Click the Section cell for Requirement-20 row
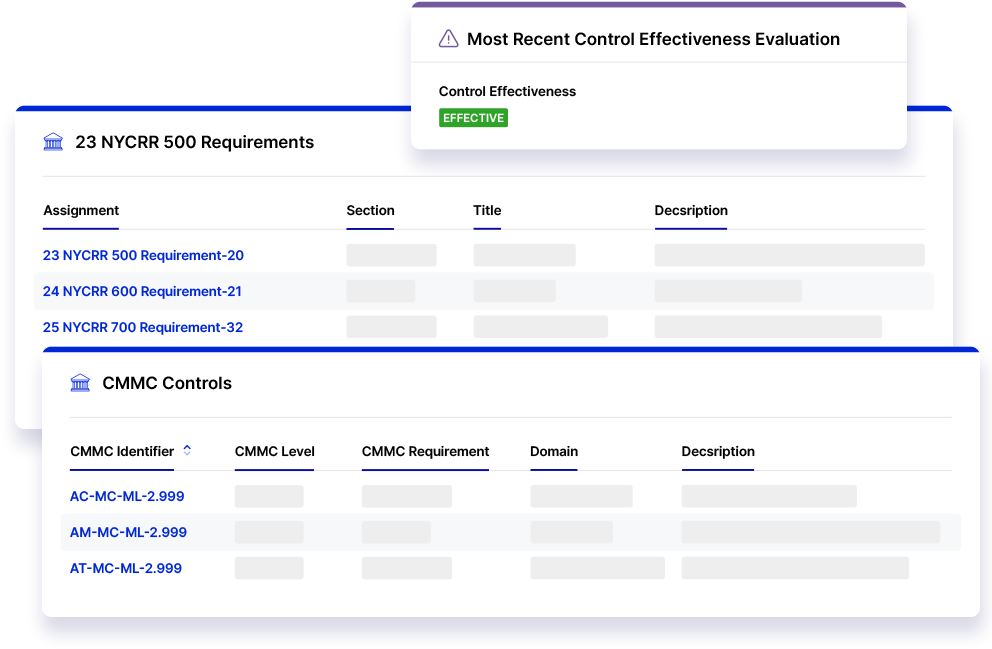Image resolution: width=992 pixels, height=649 pixels. coord(392,256)
